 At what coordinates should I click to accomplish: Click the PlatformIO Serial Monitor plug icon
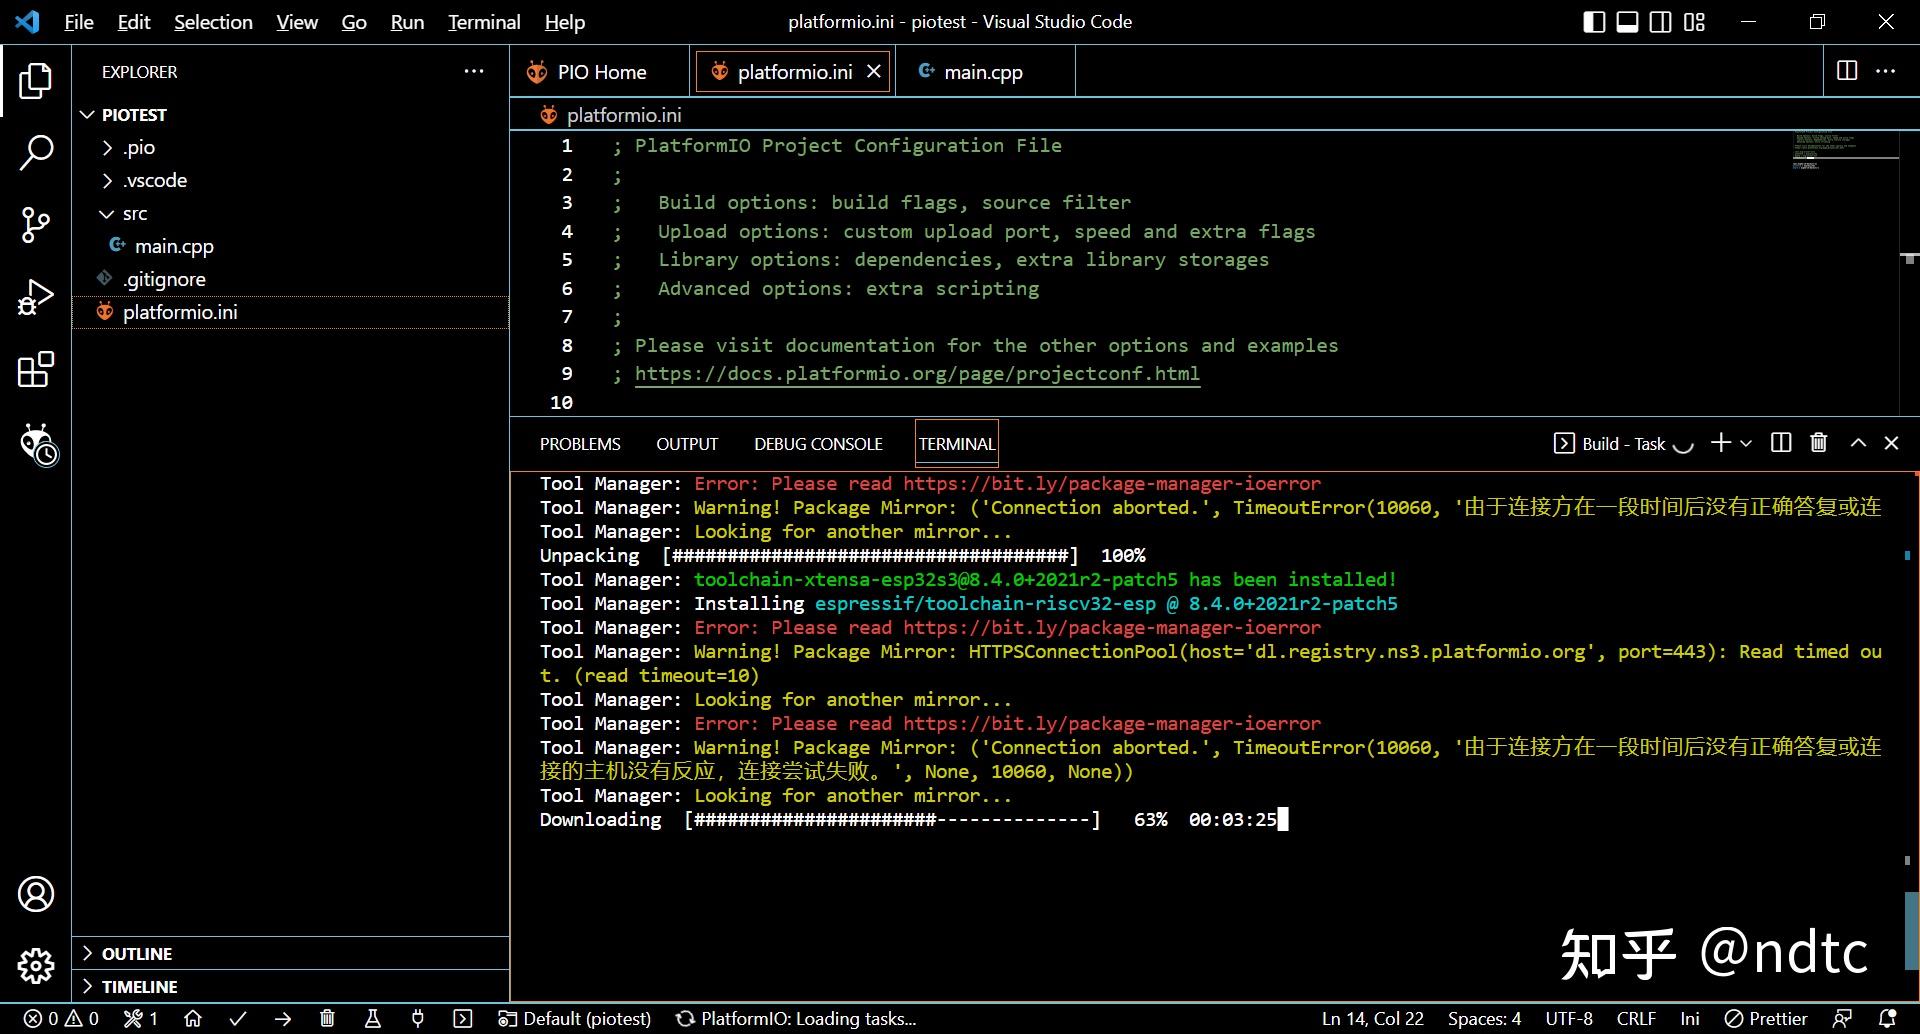[x=418, y=1018]
